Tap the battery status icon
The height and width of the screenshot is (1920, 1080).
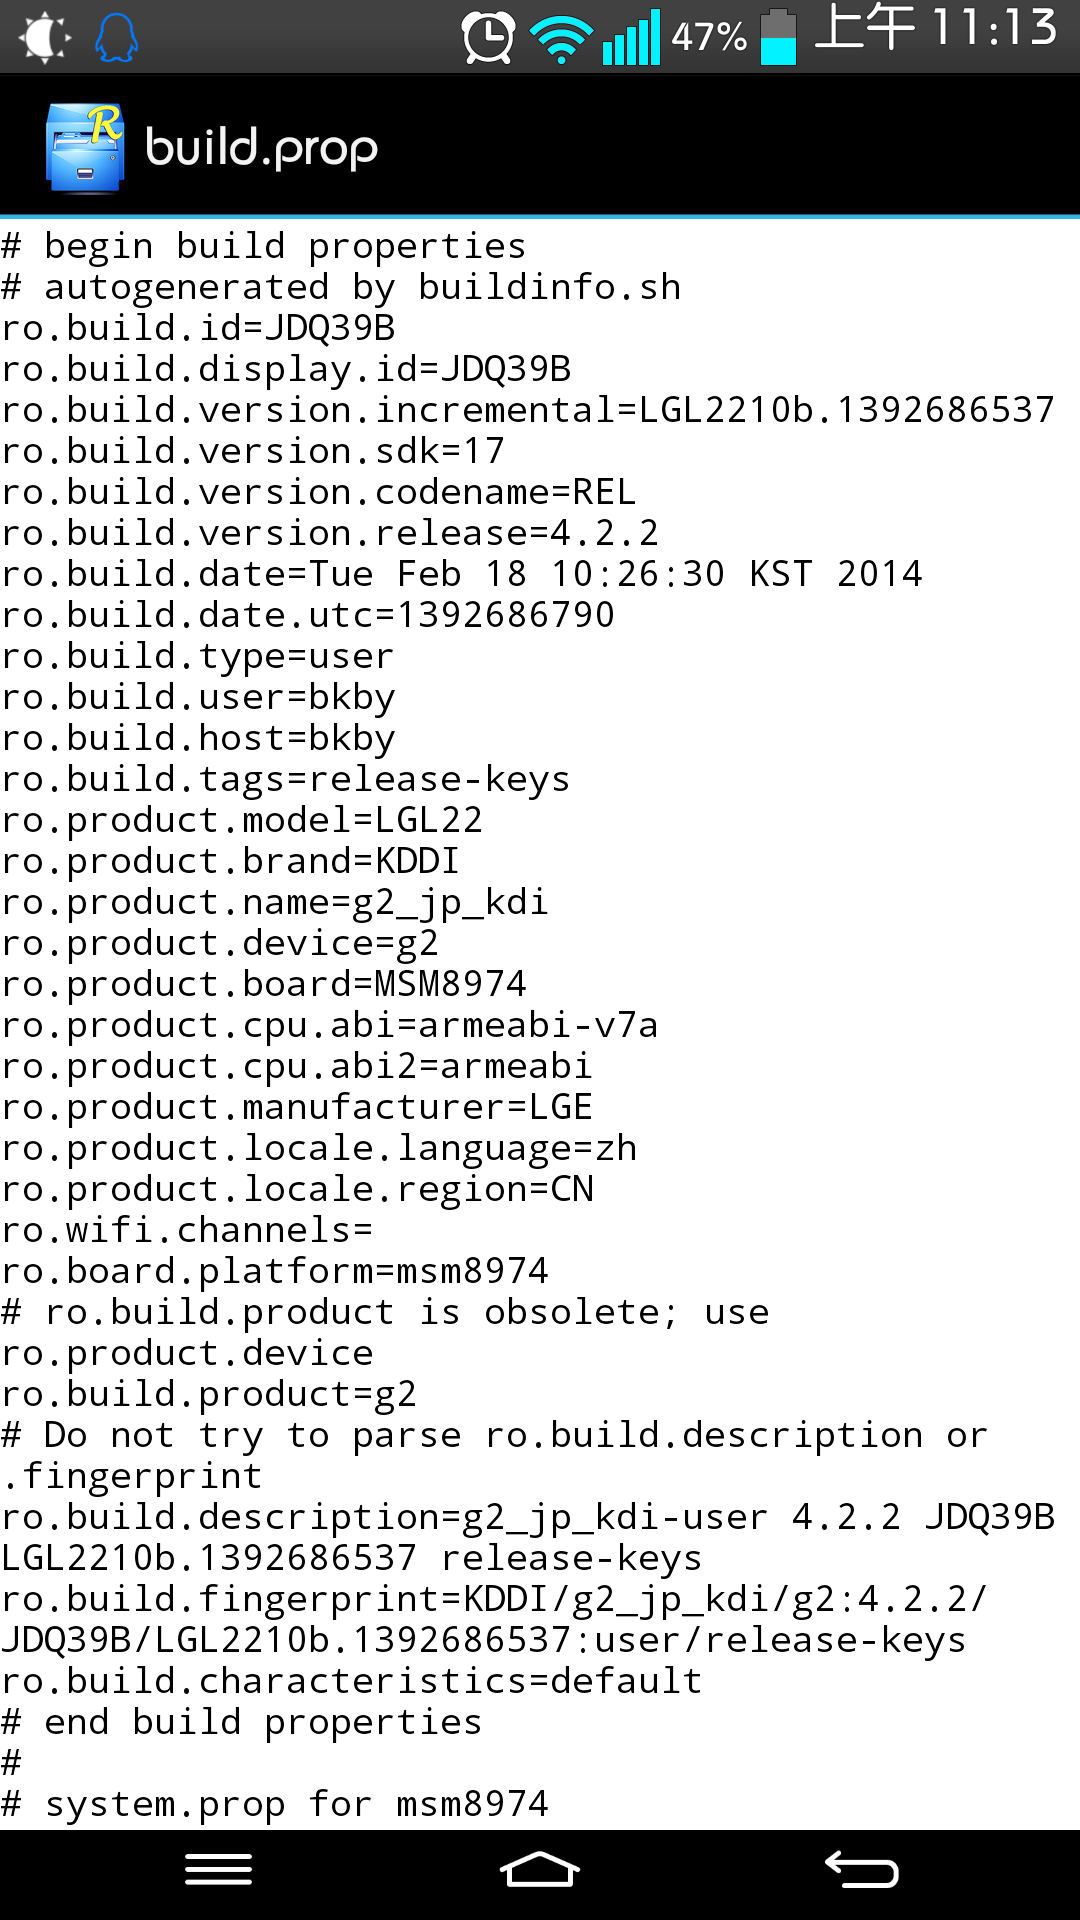pos(778,37)
